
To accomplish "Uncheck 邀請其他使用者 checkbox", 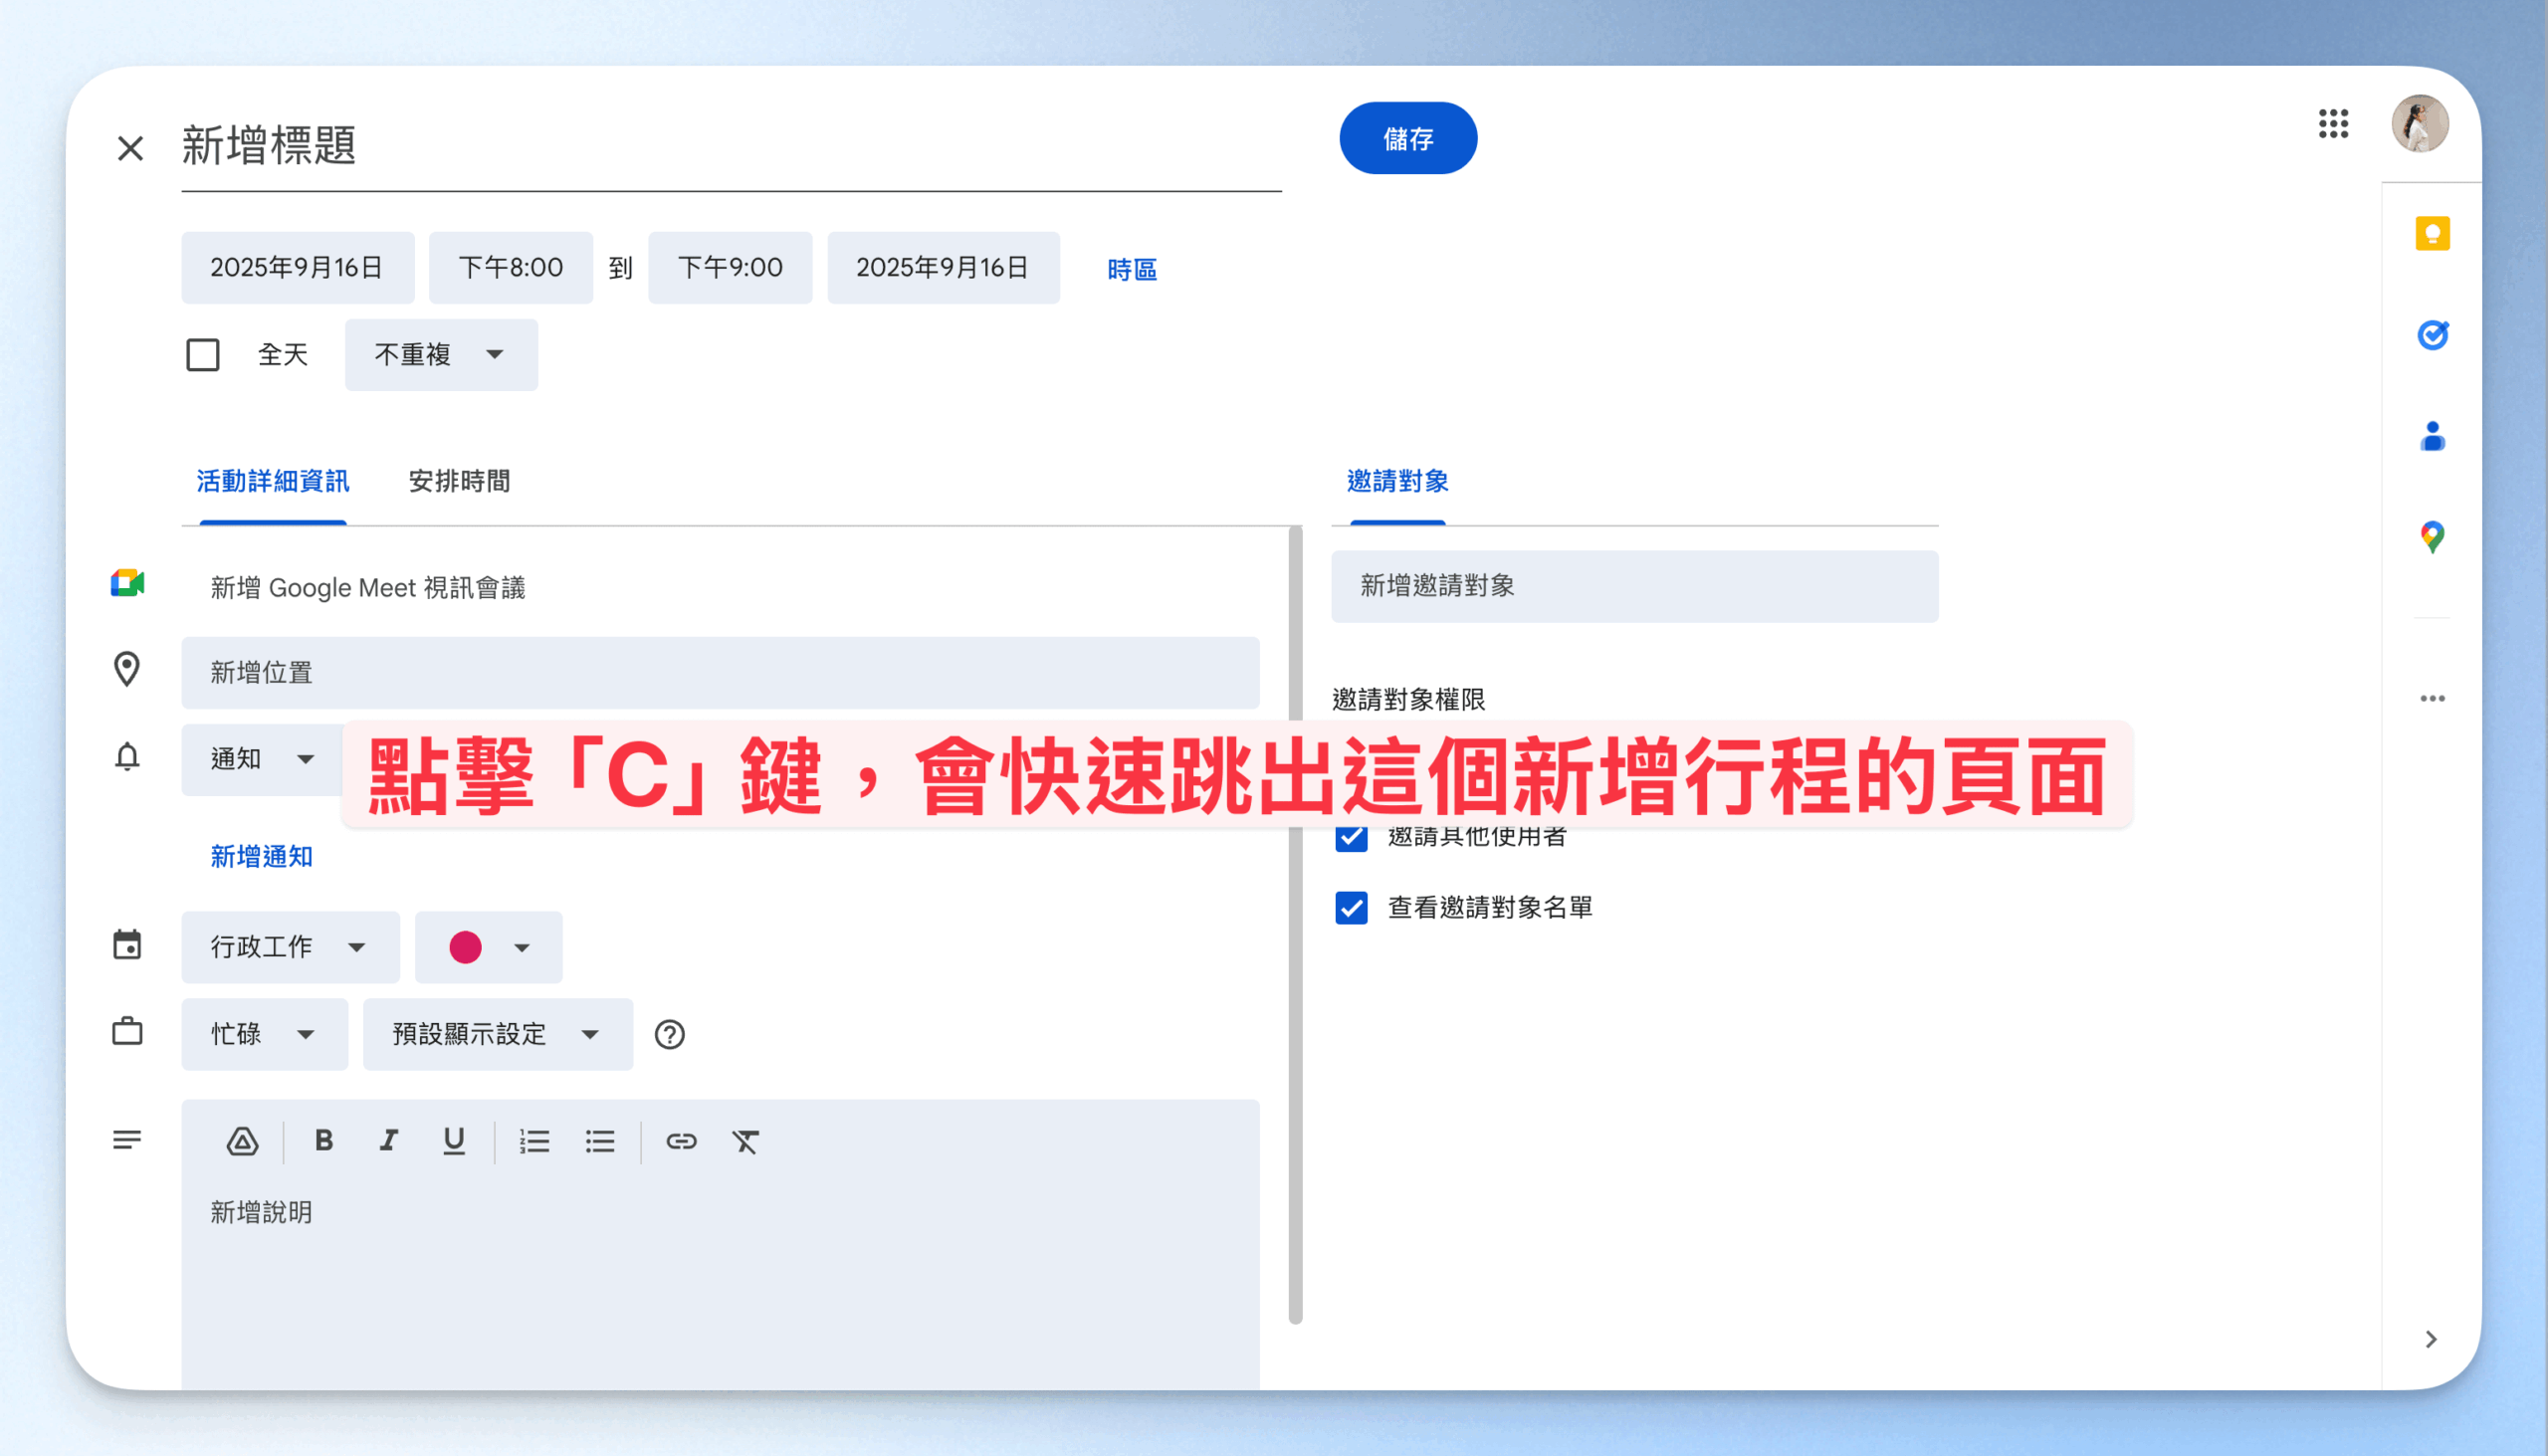I will pyautogui.click(x=1351, y=838).
